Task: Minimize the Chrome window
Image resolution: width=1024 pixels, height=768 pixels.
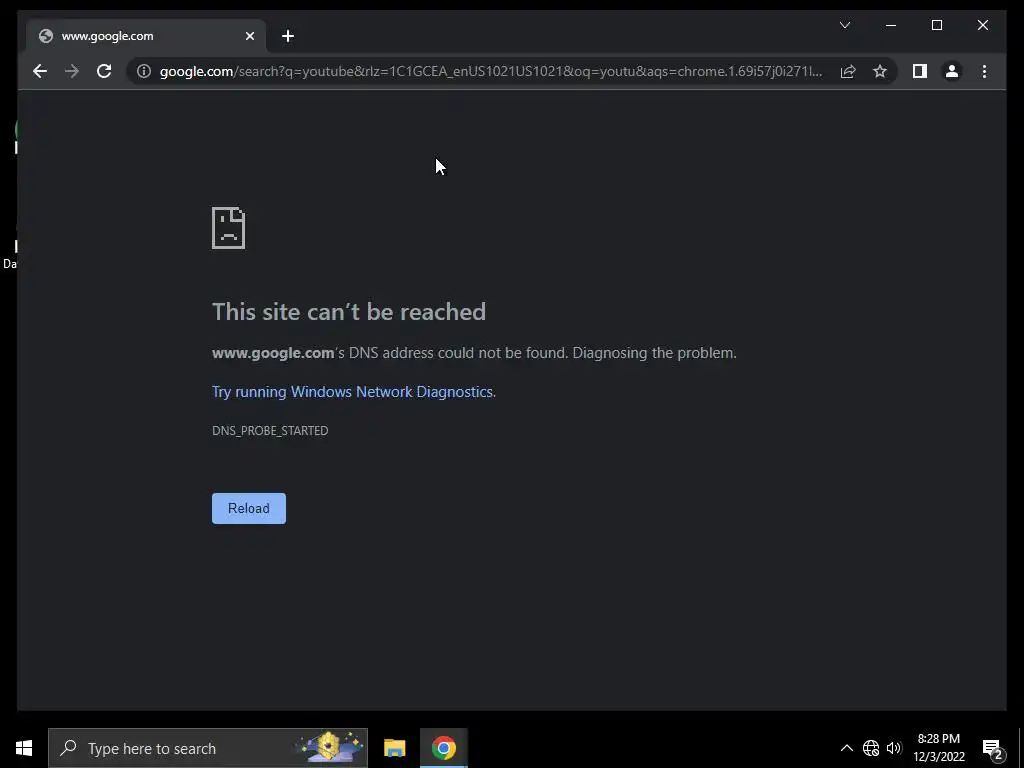Action: click(891, 25)
